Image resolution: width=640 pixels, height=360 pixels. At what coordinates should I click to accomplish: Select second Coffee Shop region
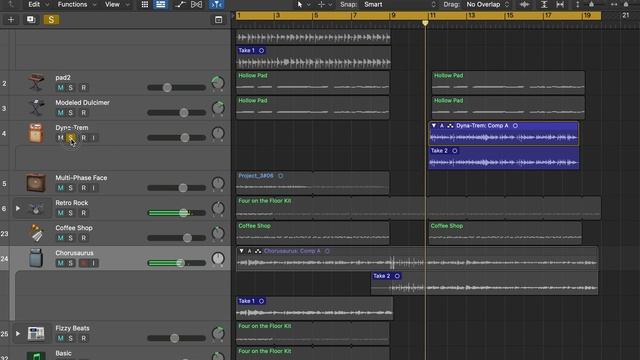(x=505, y=233)
